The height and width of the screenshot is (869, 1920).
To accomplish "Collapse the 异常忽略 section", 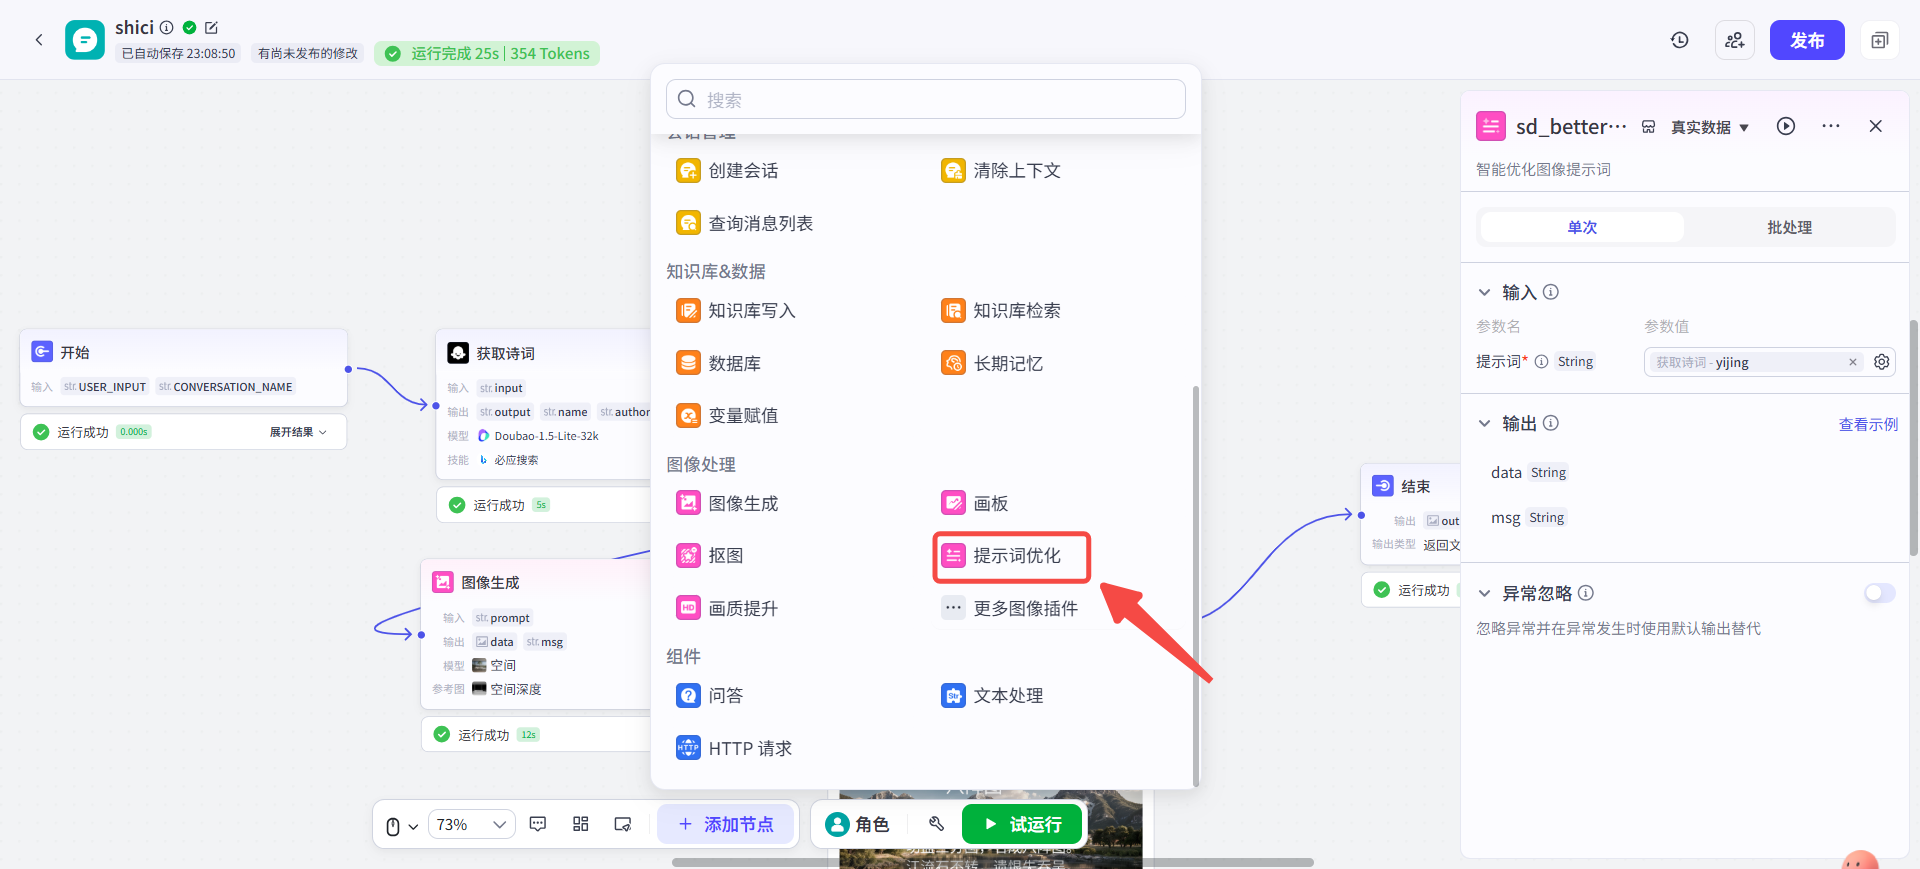I will (1485, 593).
